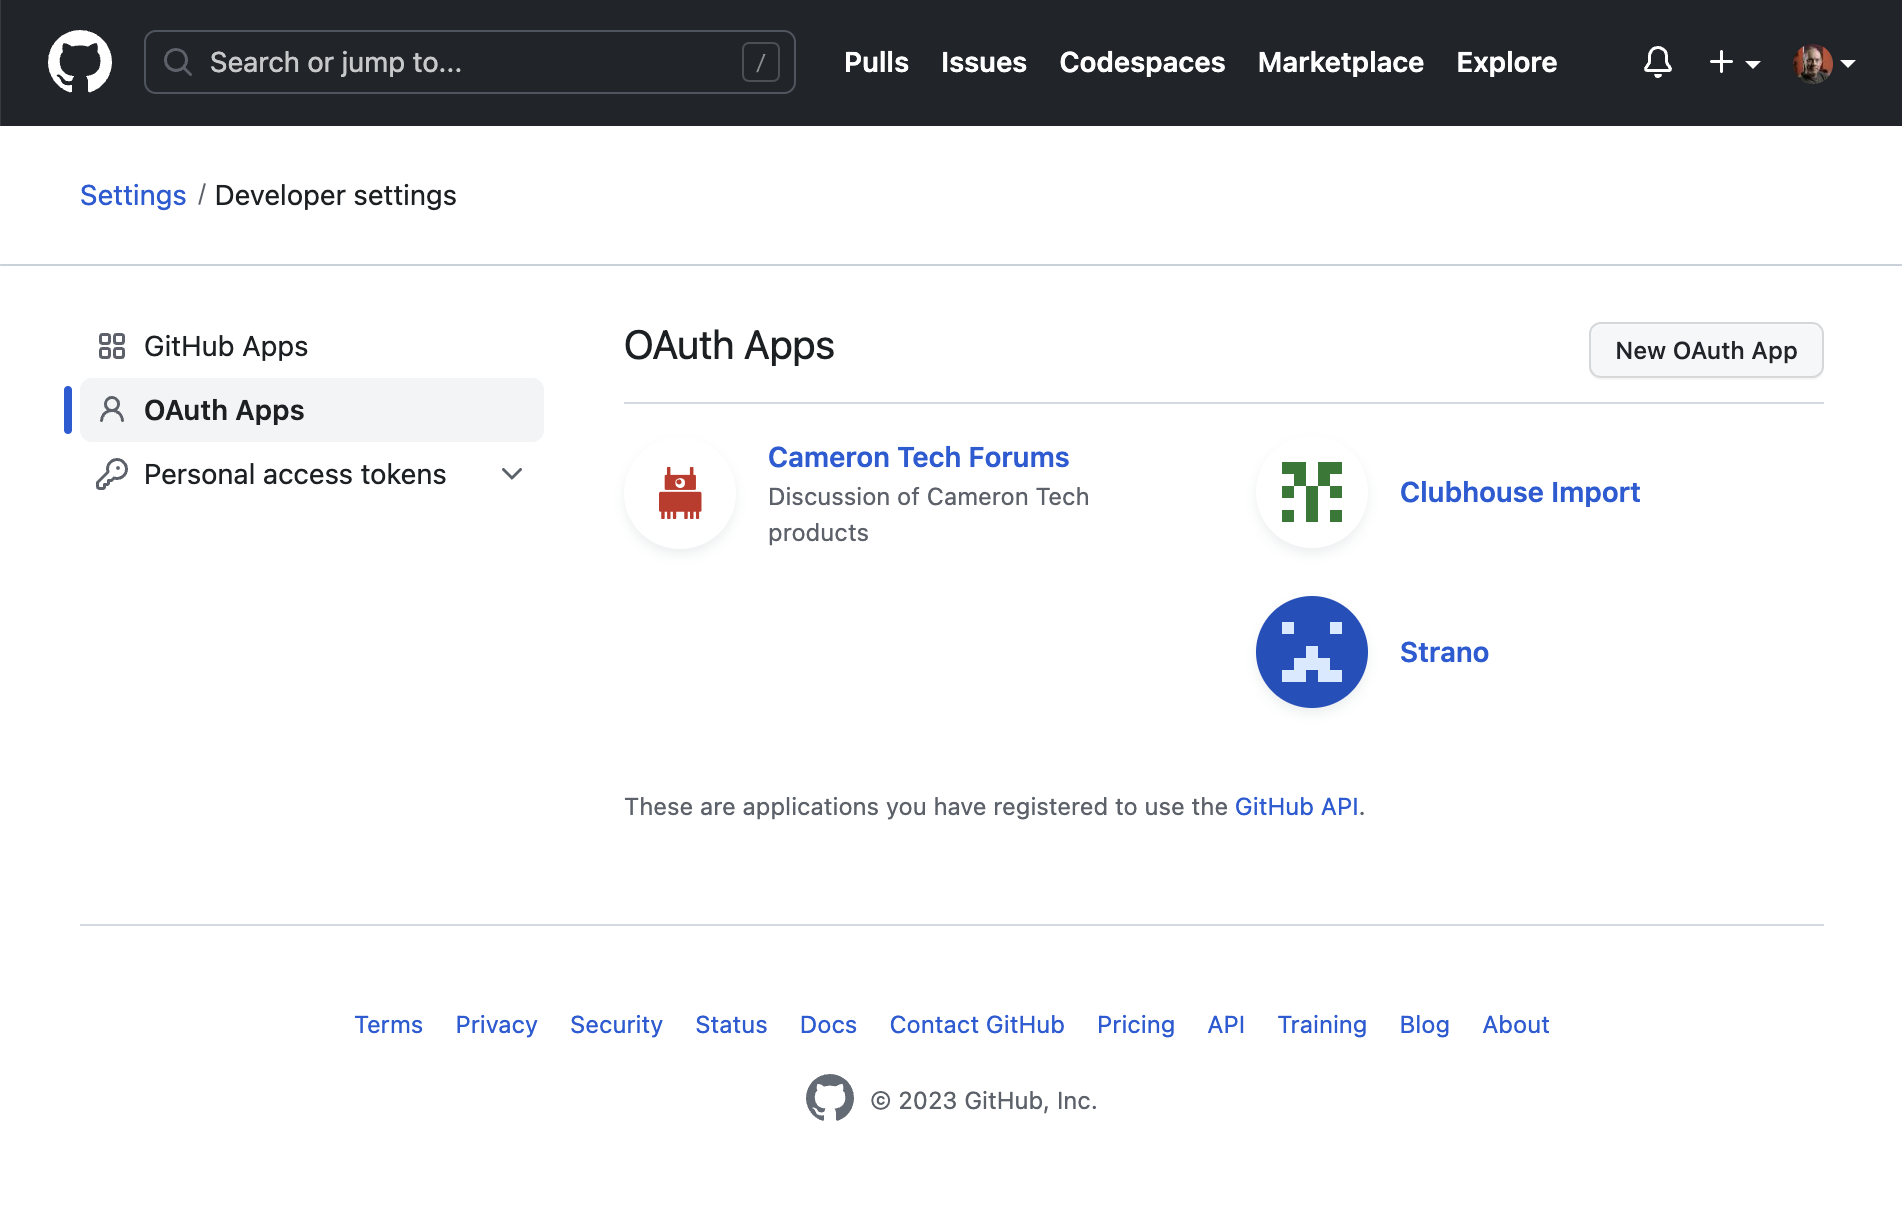
Task: Click the GitHub API link
Action: pos(1296,806)
